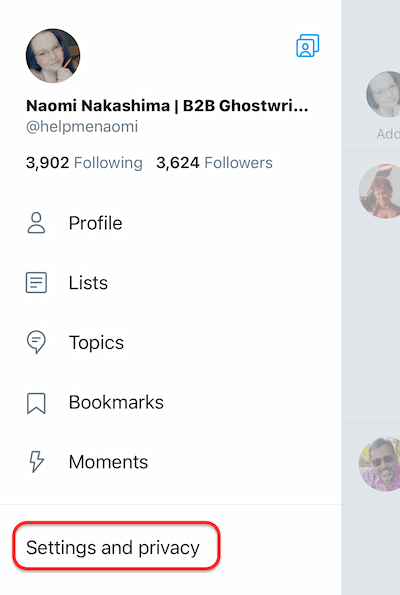This screenshot has height=595, width=400.
Task: View the 3,902 Following list
Action: pyautogui.click(x=84, y=163)
